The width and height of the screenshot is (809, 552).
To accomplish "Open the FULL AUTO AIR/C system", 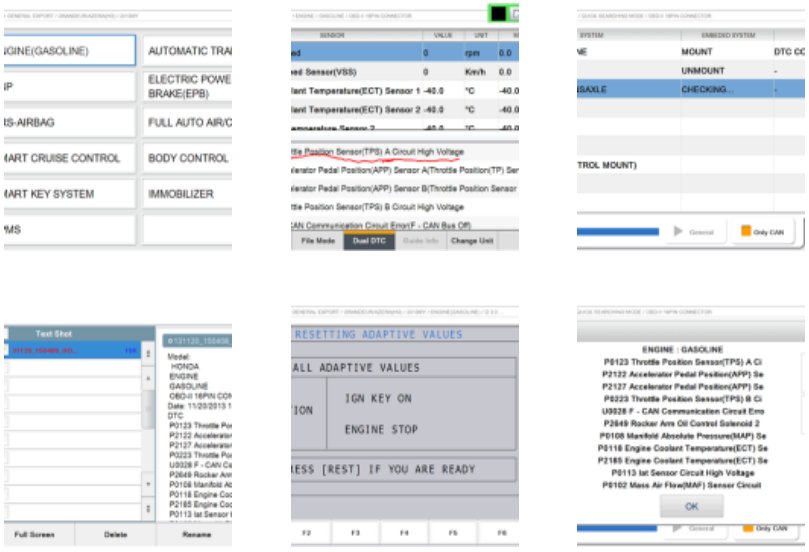I will coord(187,122).
